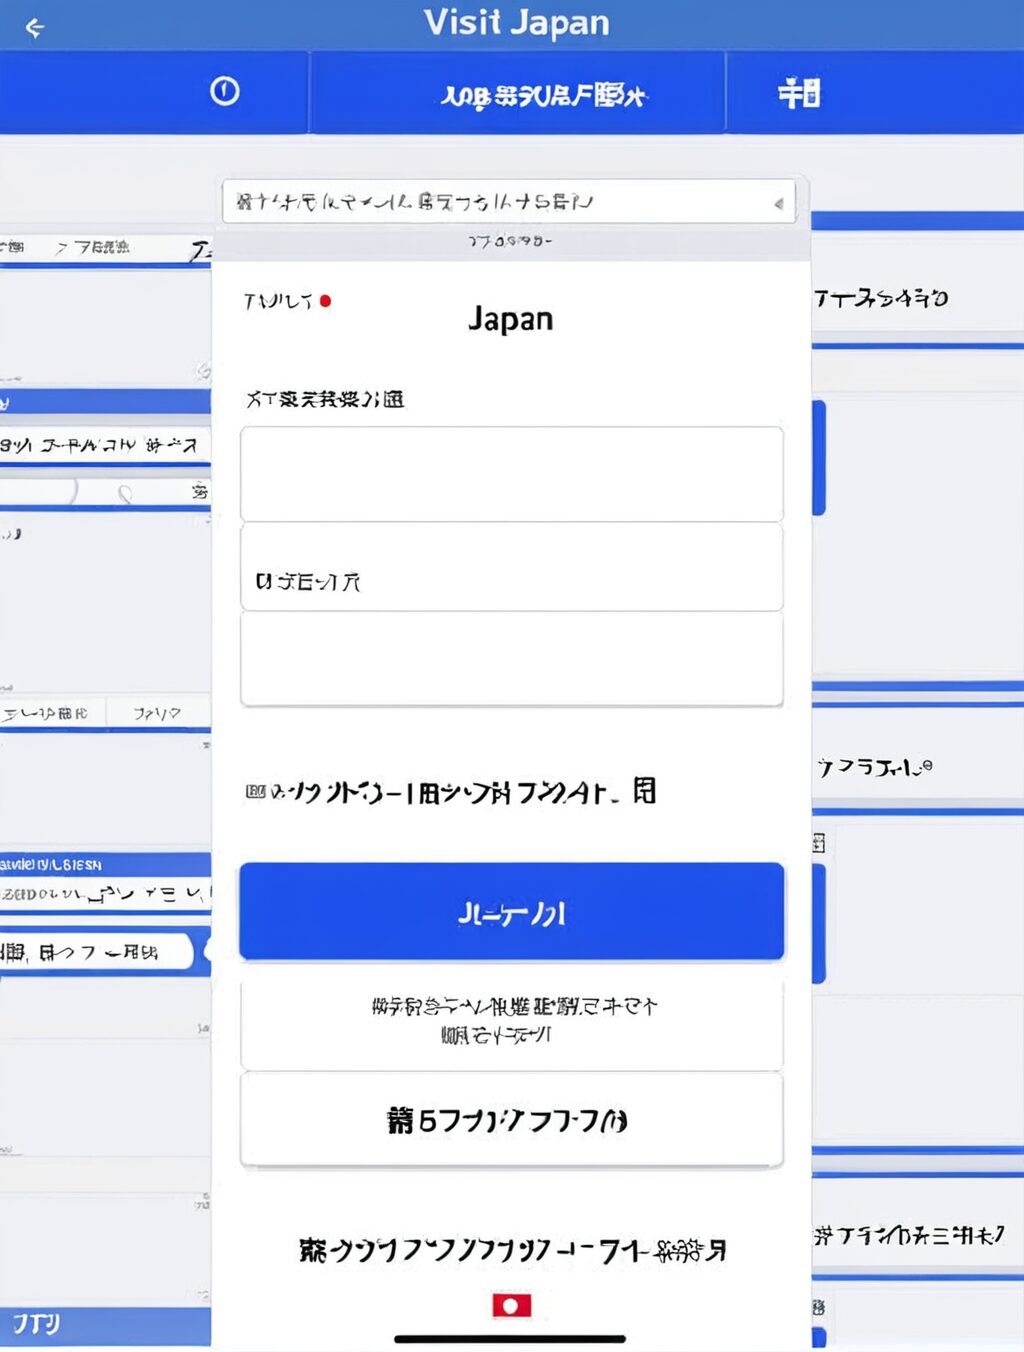The image size is (1024, 1352).
Task: Tap the large solid blue button
Action: point(511,911)
